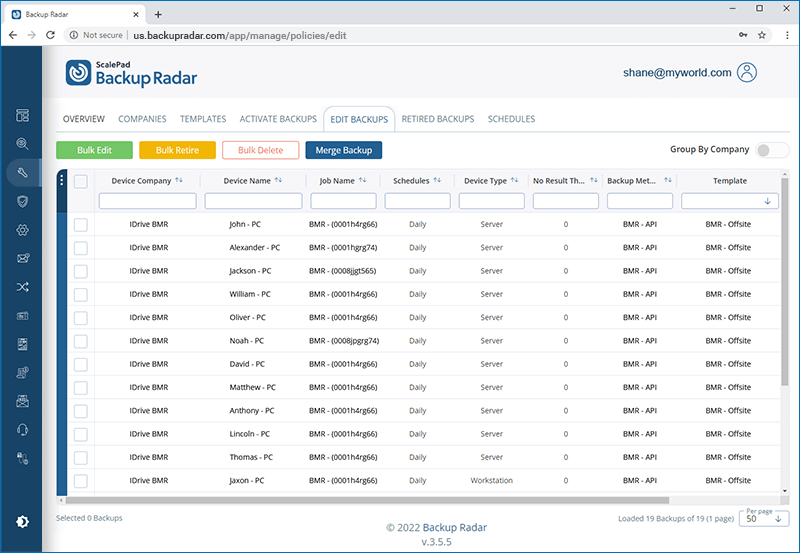This screenshot has height=553, width=800.
Task: Check the William - PC row checkbox
Action: coord(81,294)
